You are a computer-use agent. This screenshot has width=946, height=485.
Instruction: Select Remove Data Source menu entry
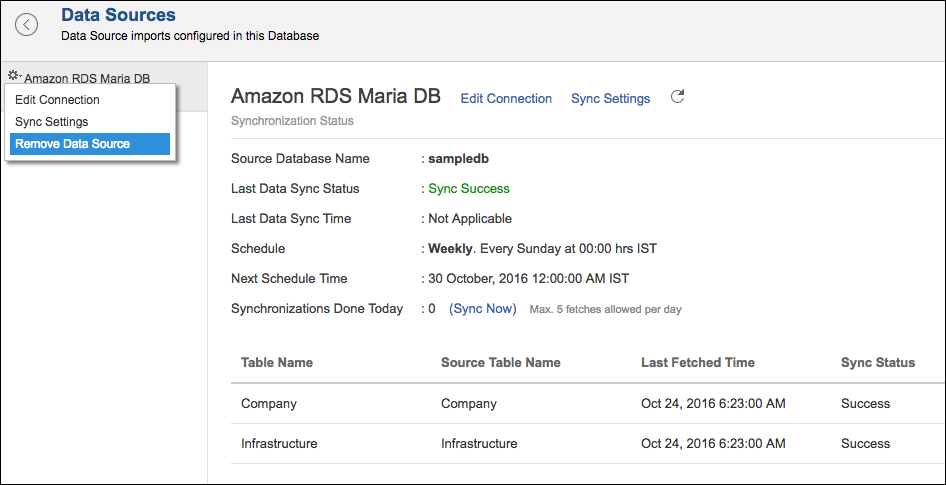[x=90, y=144]
